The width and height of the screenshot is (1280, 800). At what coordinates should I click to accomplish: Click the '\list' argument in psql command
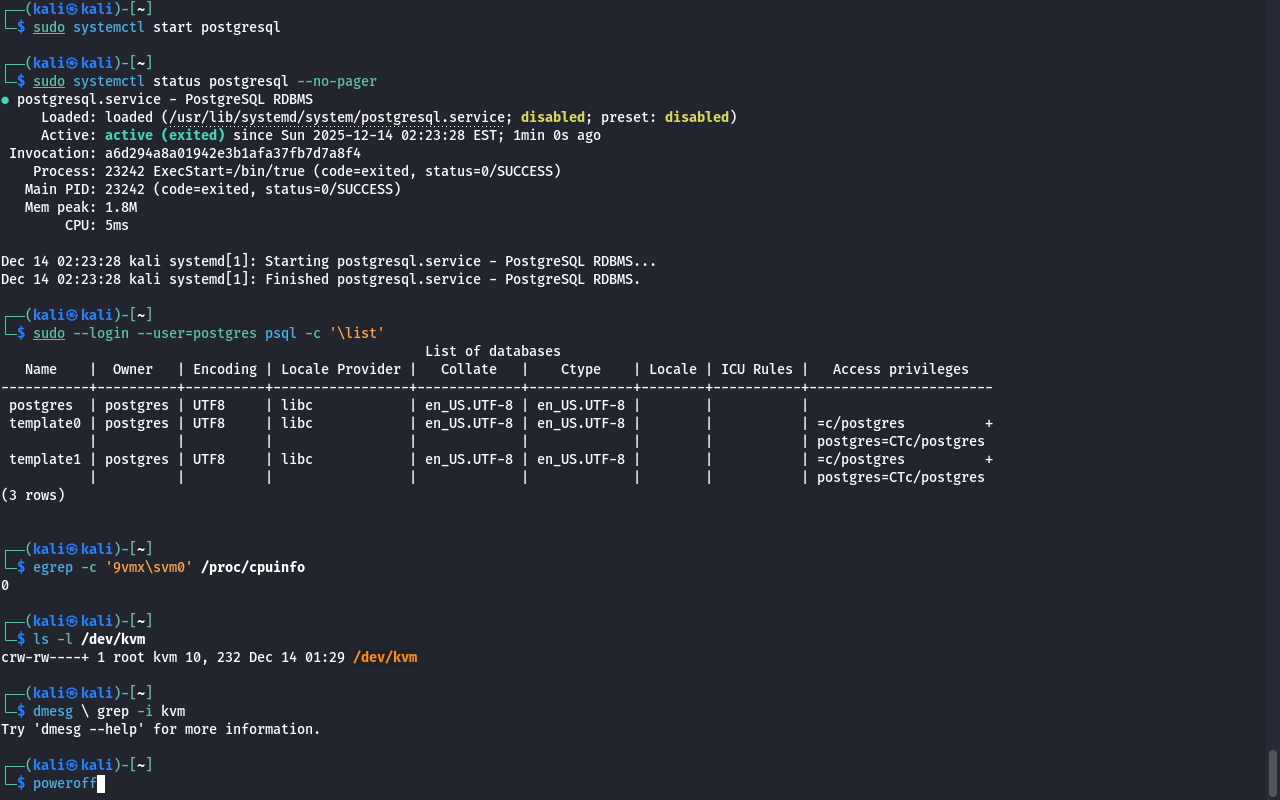[x=357, y=333]
